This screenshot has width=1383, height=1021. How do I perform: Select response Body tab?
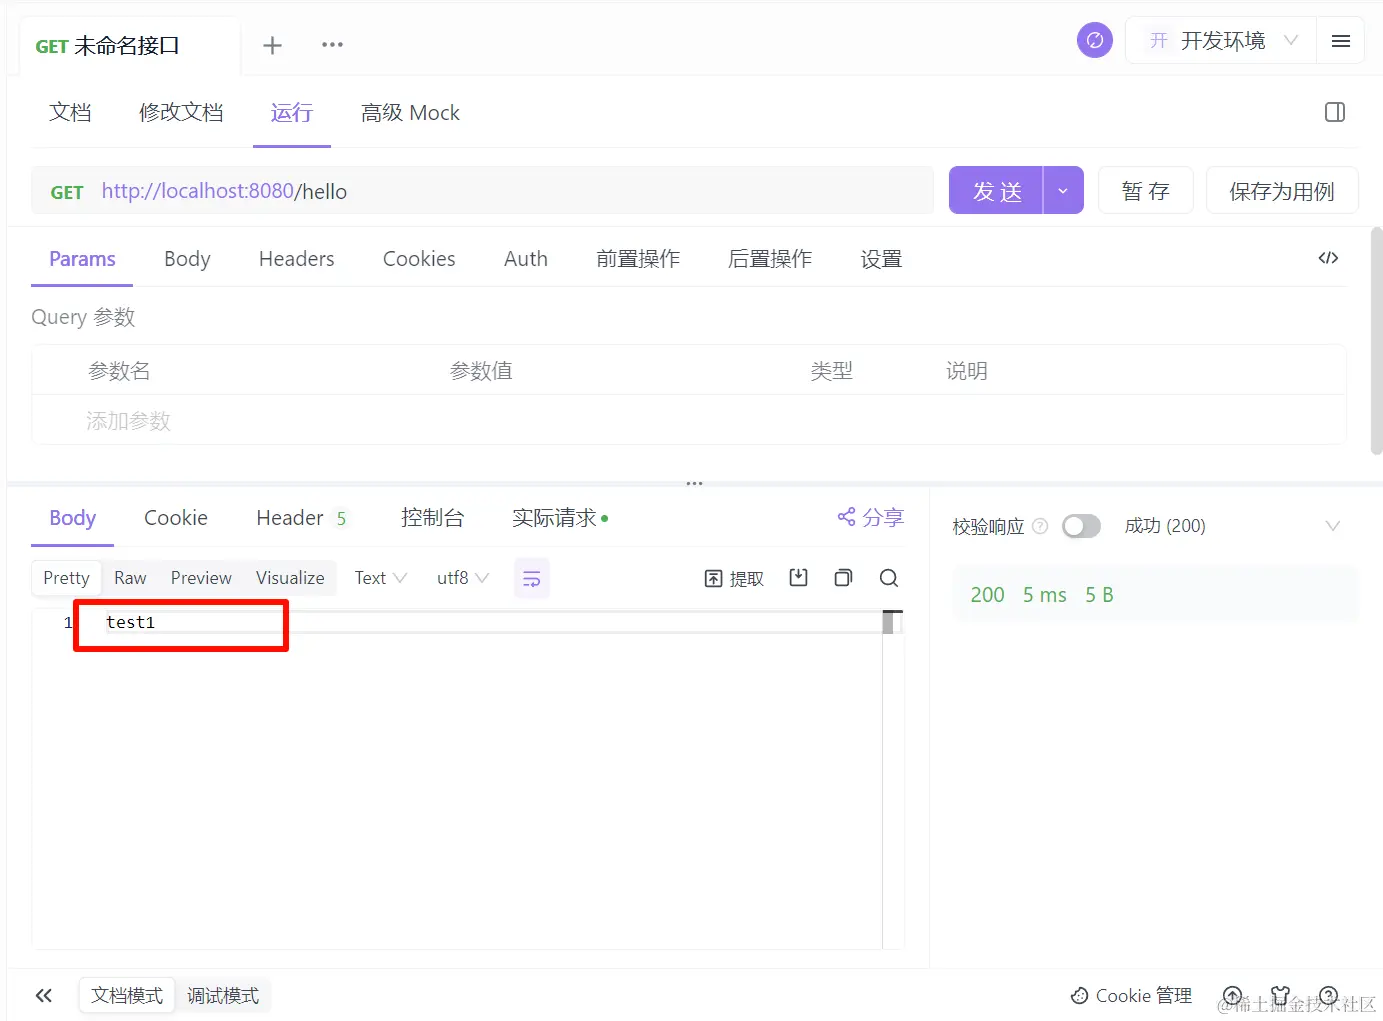pos(73,518)
